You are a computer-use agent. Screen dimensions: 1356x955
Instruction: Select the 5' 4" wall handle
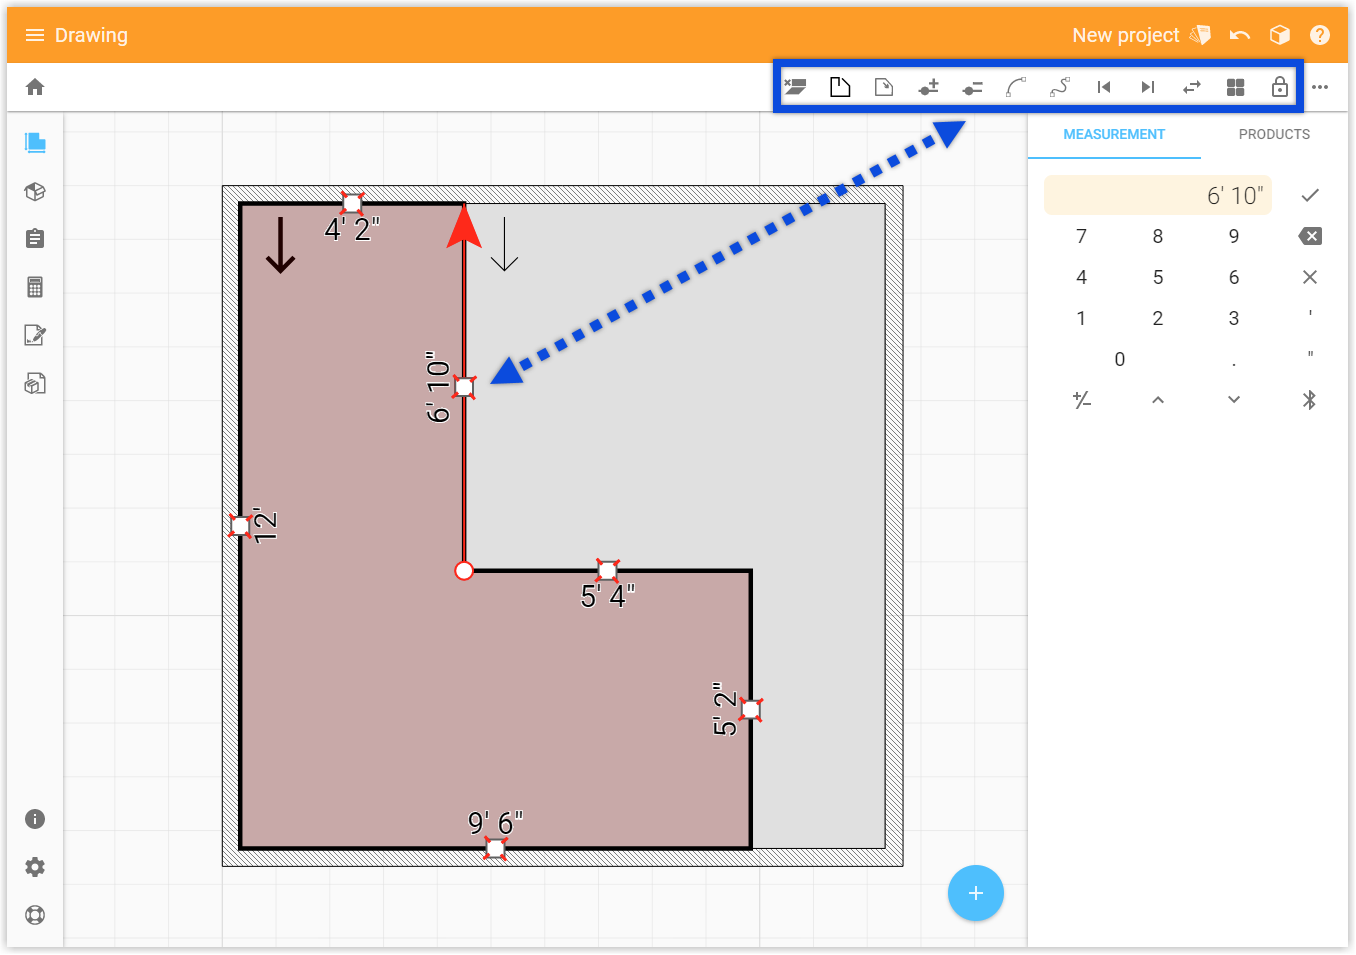(x=607, y=571)
